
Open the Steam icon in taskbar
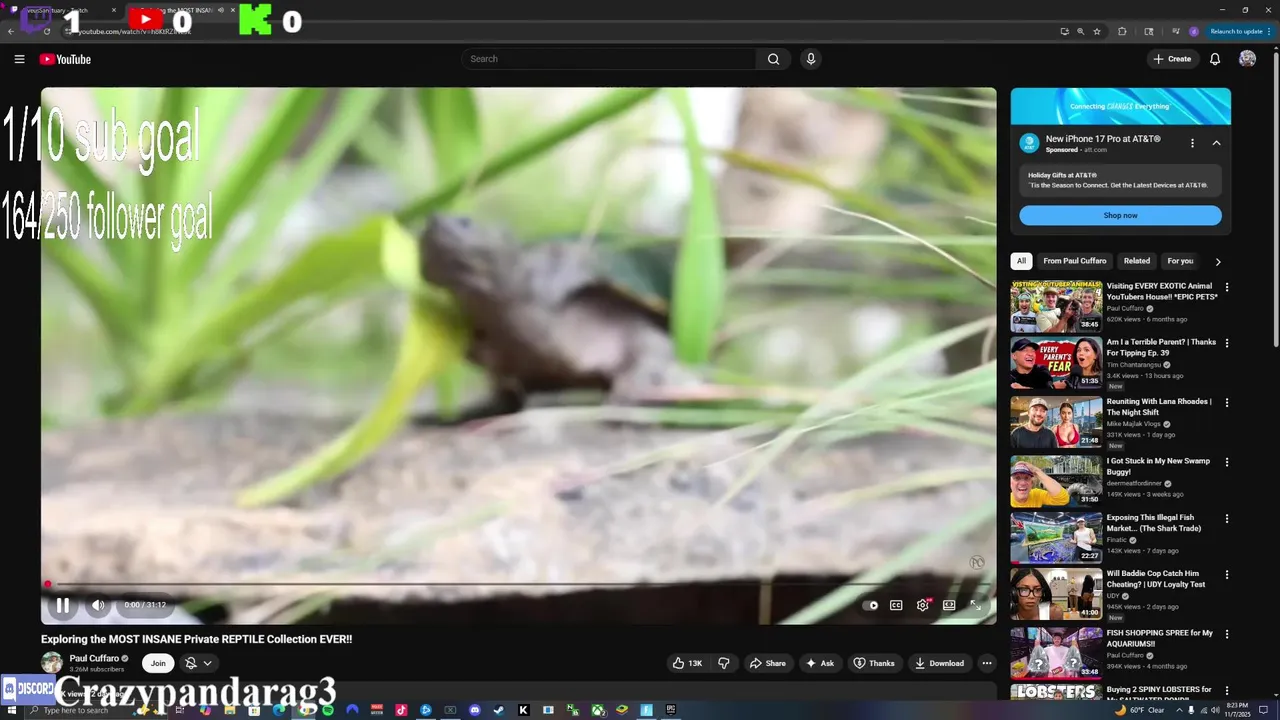(499, 710)
